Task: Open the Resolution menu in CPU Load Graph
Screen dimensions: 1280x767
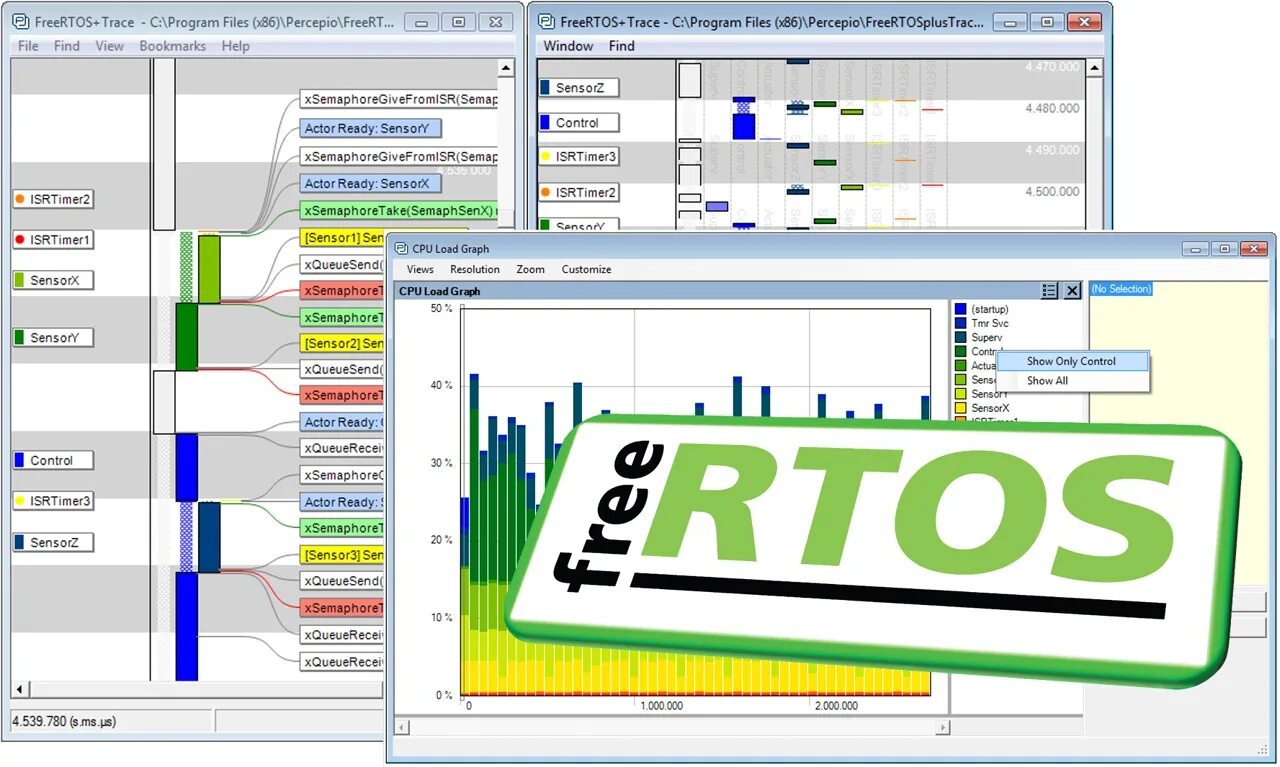Action: click(474, 269)
